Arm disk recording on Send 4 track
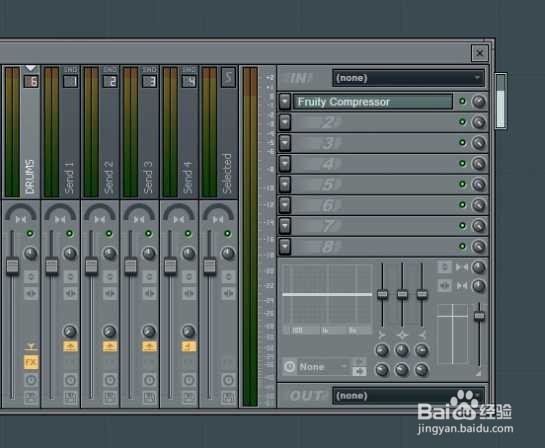Viewport: 545px width, 448px height. [x=189, y=397]
